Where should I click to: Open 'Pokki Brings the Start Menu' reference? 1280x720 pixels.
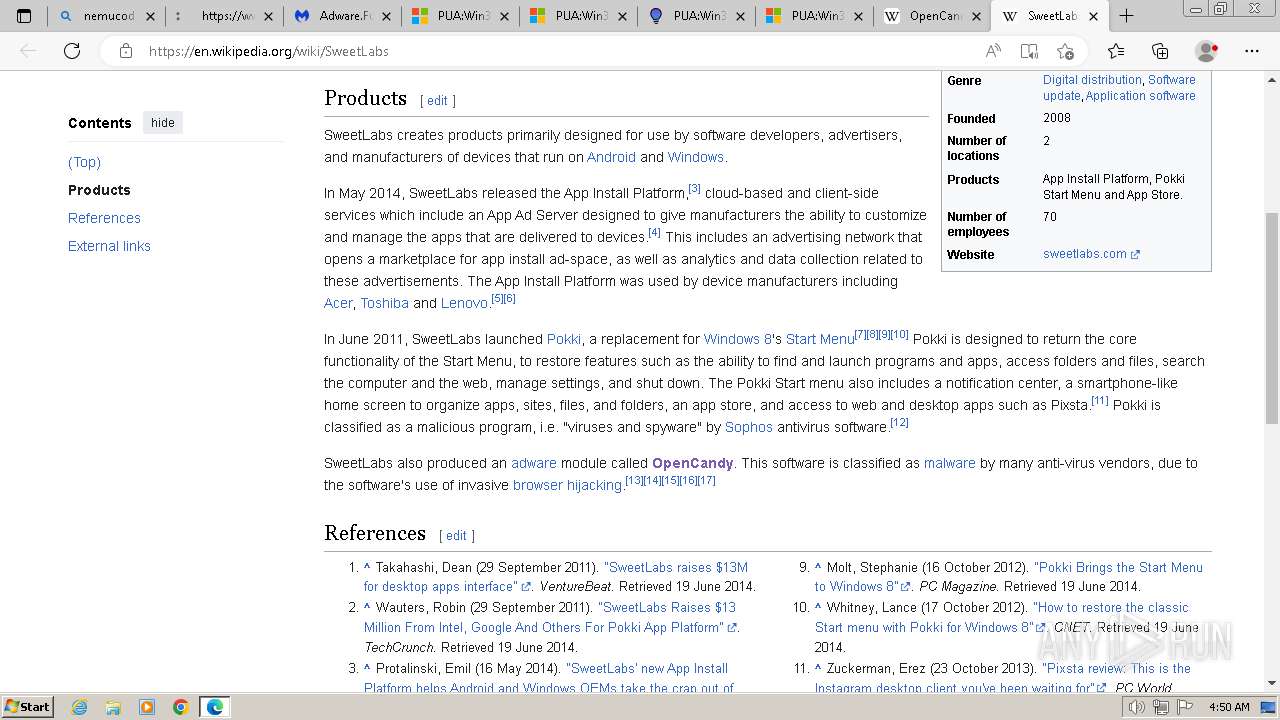[1009, 577]
